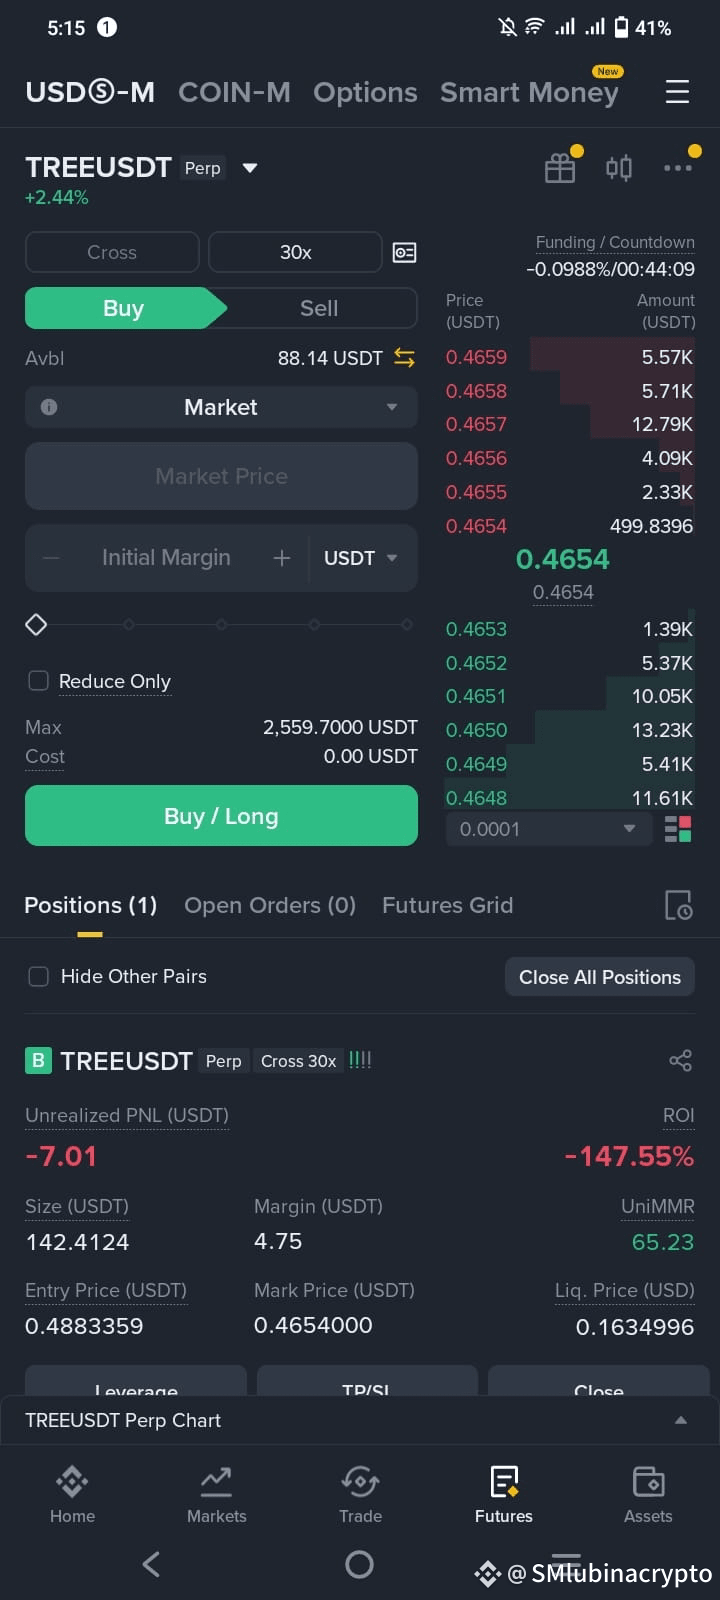Open the hamburger menu icon
This screenshot has height=1600, width=720.
(x=677, y=92)
